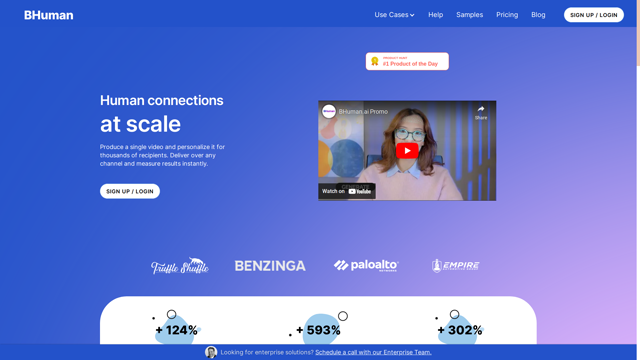The width and height of the screenshot is (640, 360).
Task: Click the 'at scale' heading text
Action: (x=140, y=124)
